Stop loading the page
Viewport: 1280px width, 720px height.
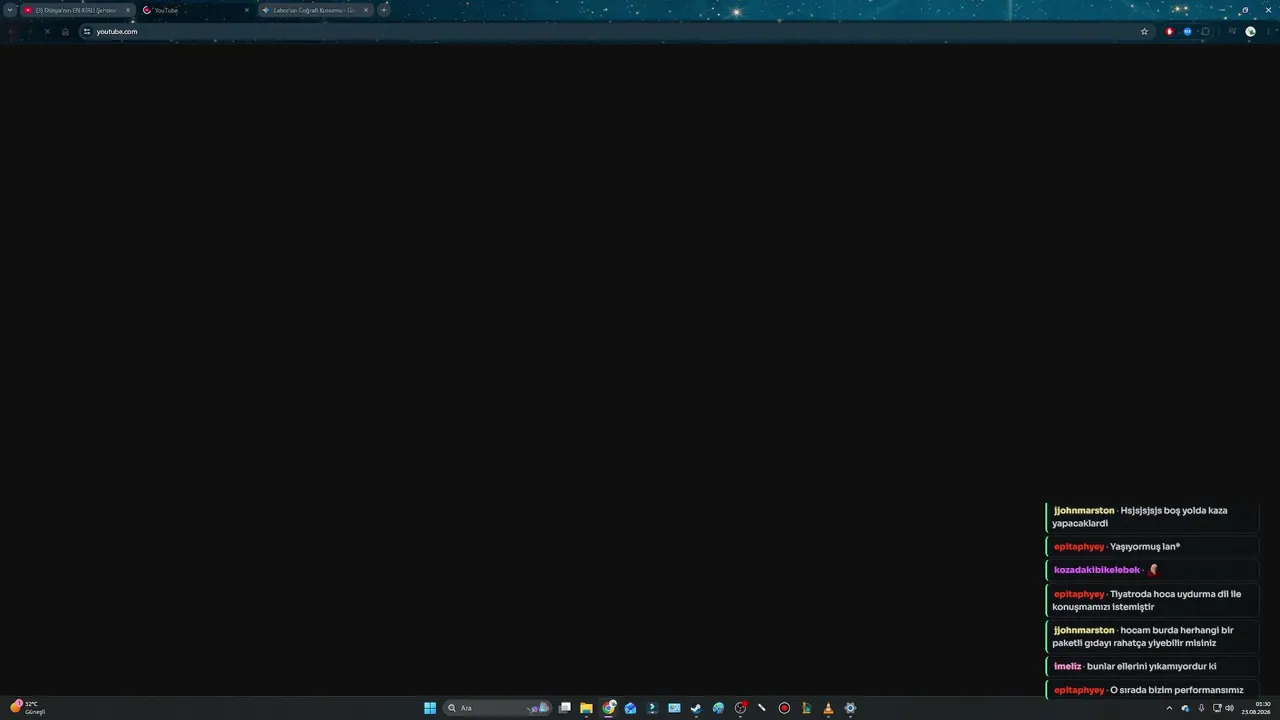tap(47, 31)
